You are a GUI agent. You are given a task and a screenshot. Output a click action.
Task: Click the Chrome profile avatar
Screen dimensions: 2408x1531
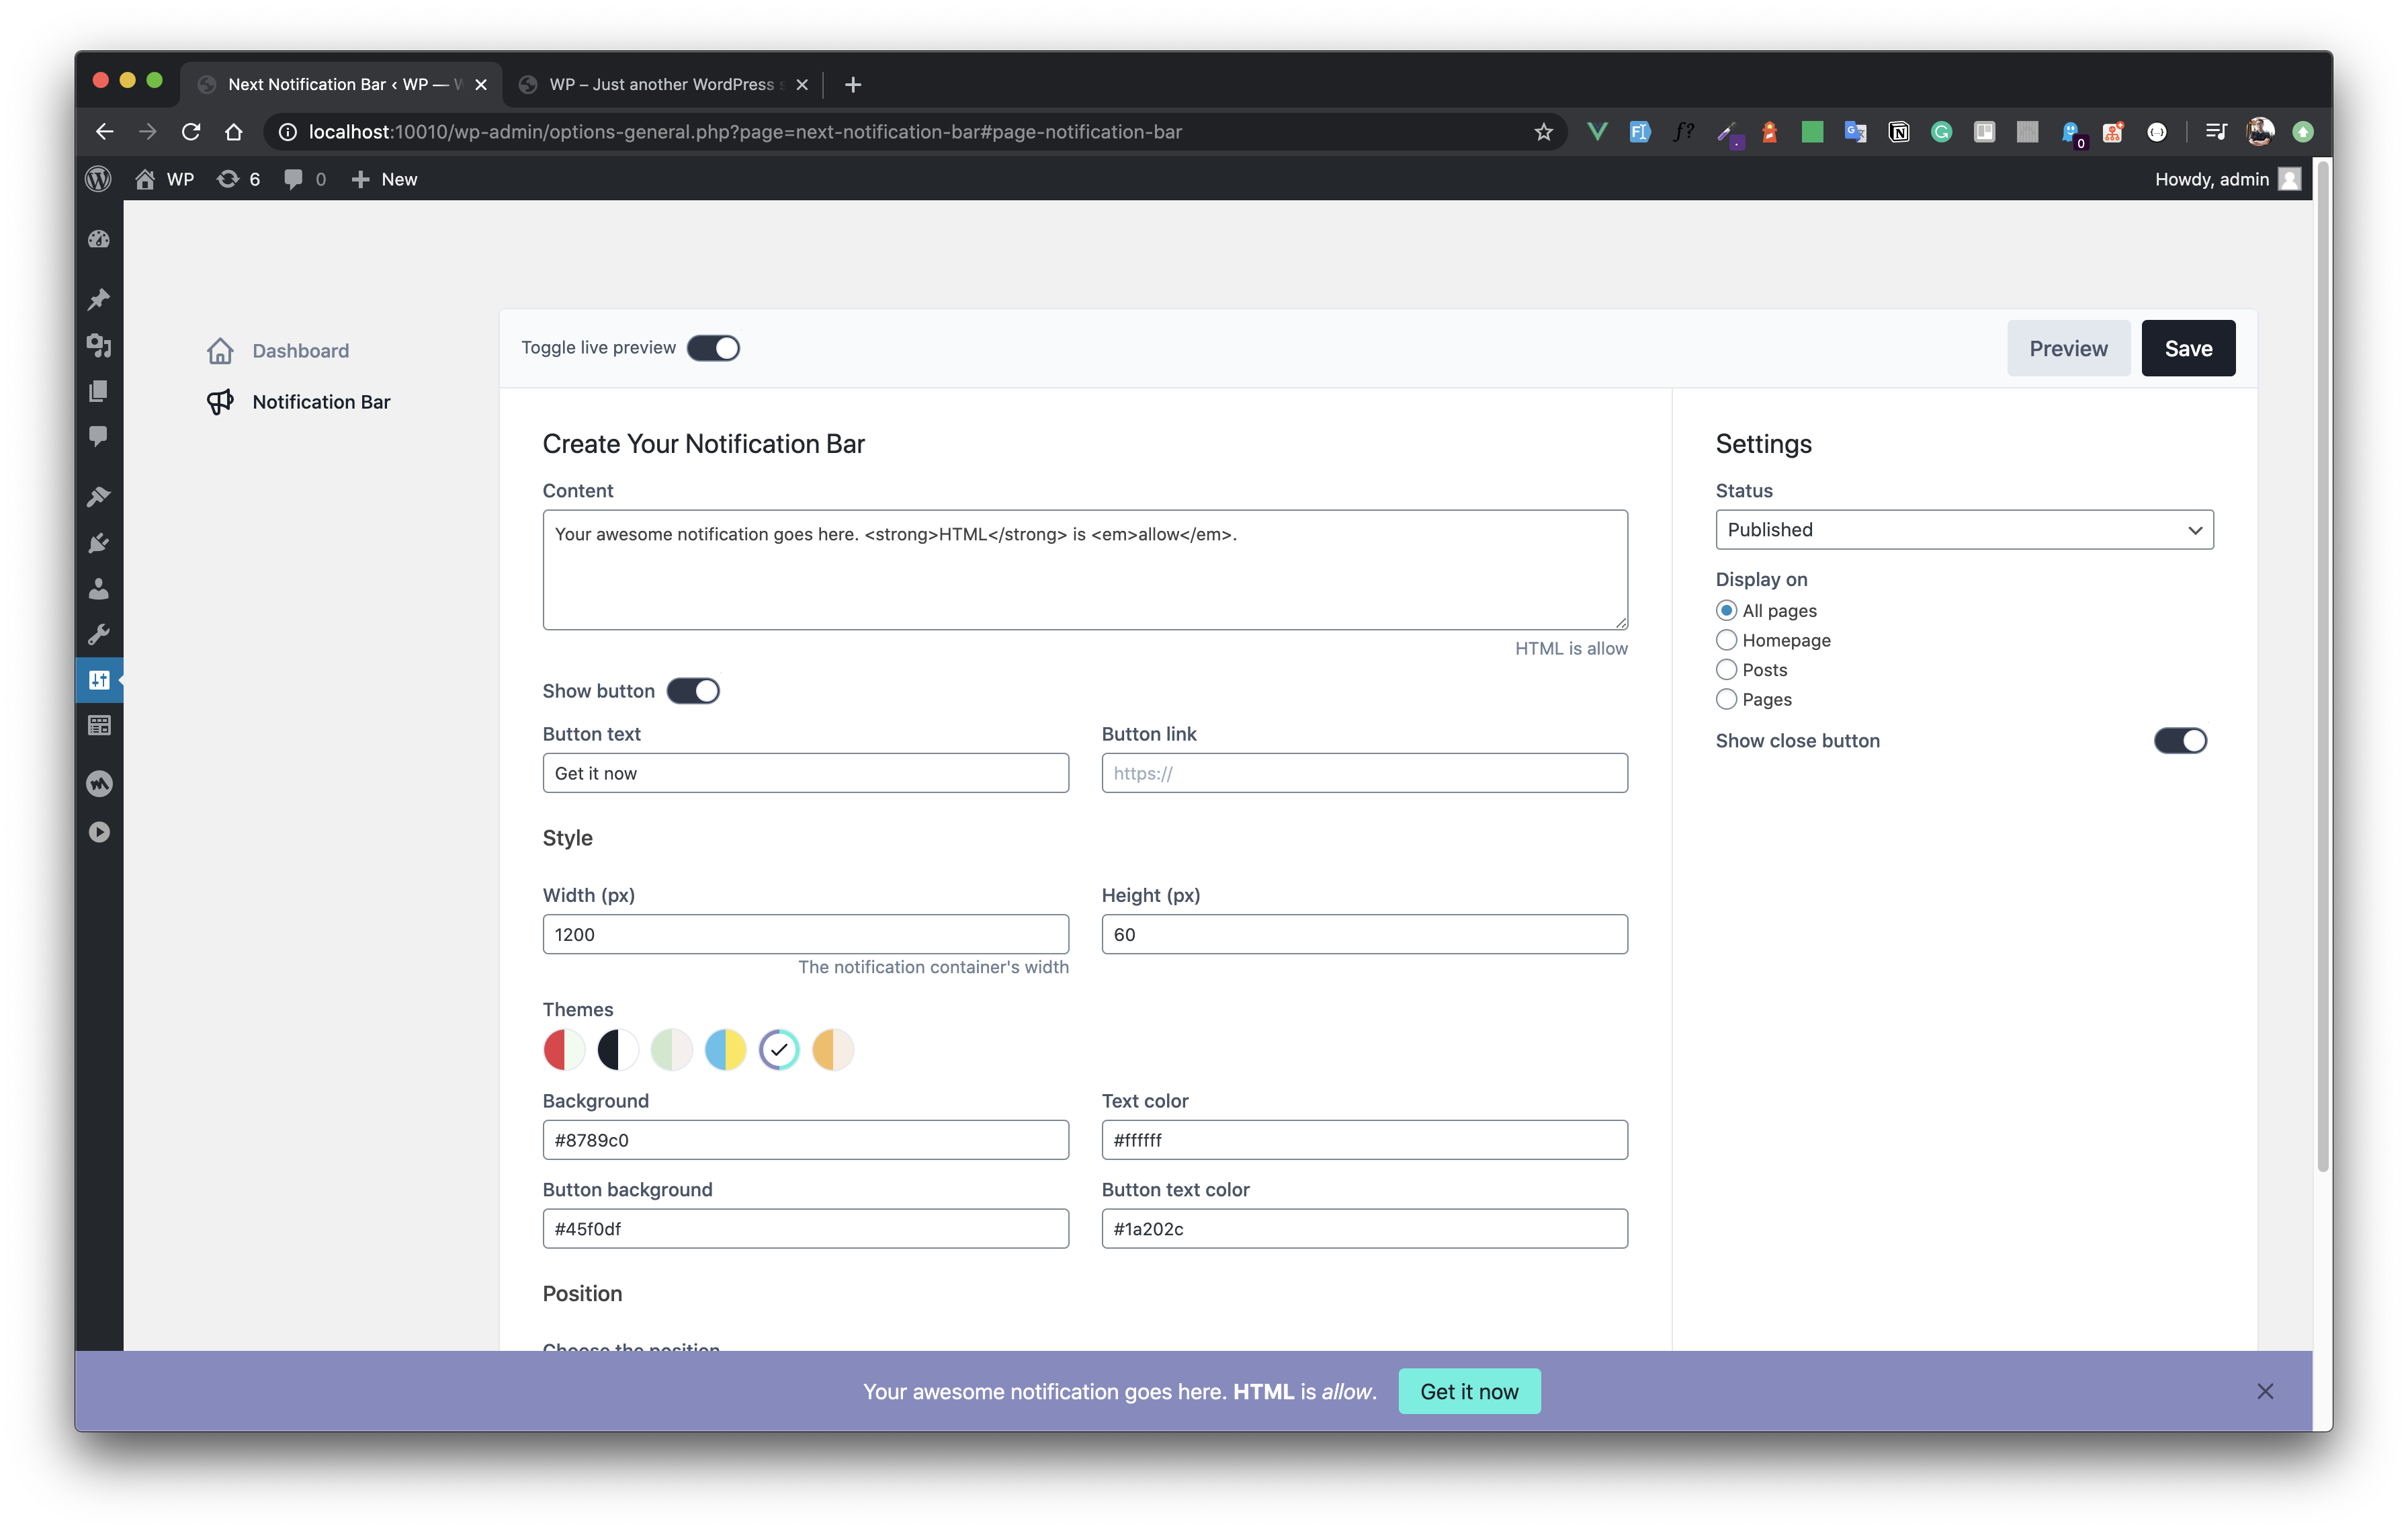coord(2260,132)
